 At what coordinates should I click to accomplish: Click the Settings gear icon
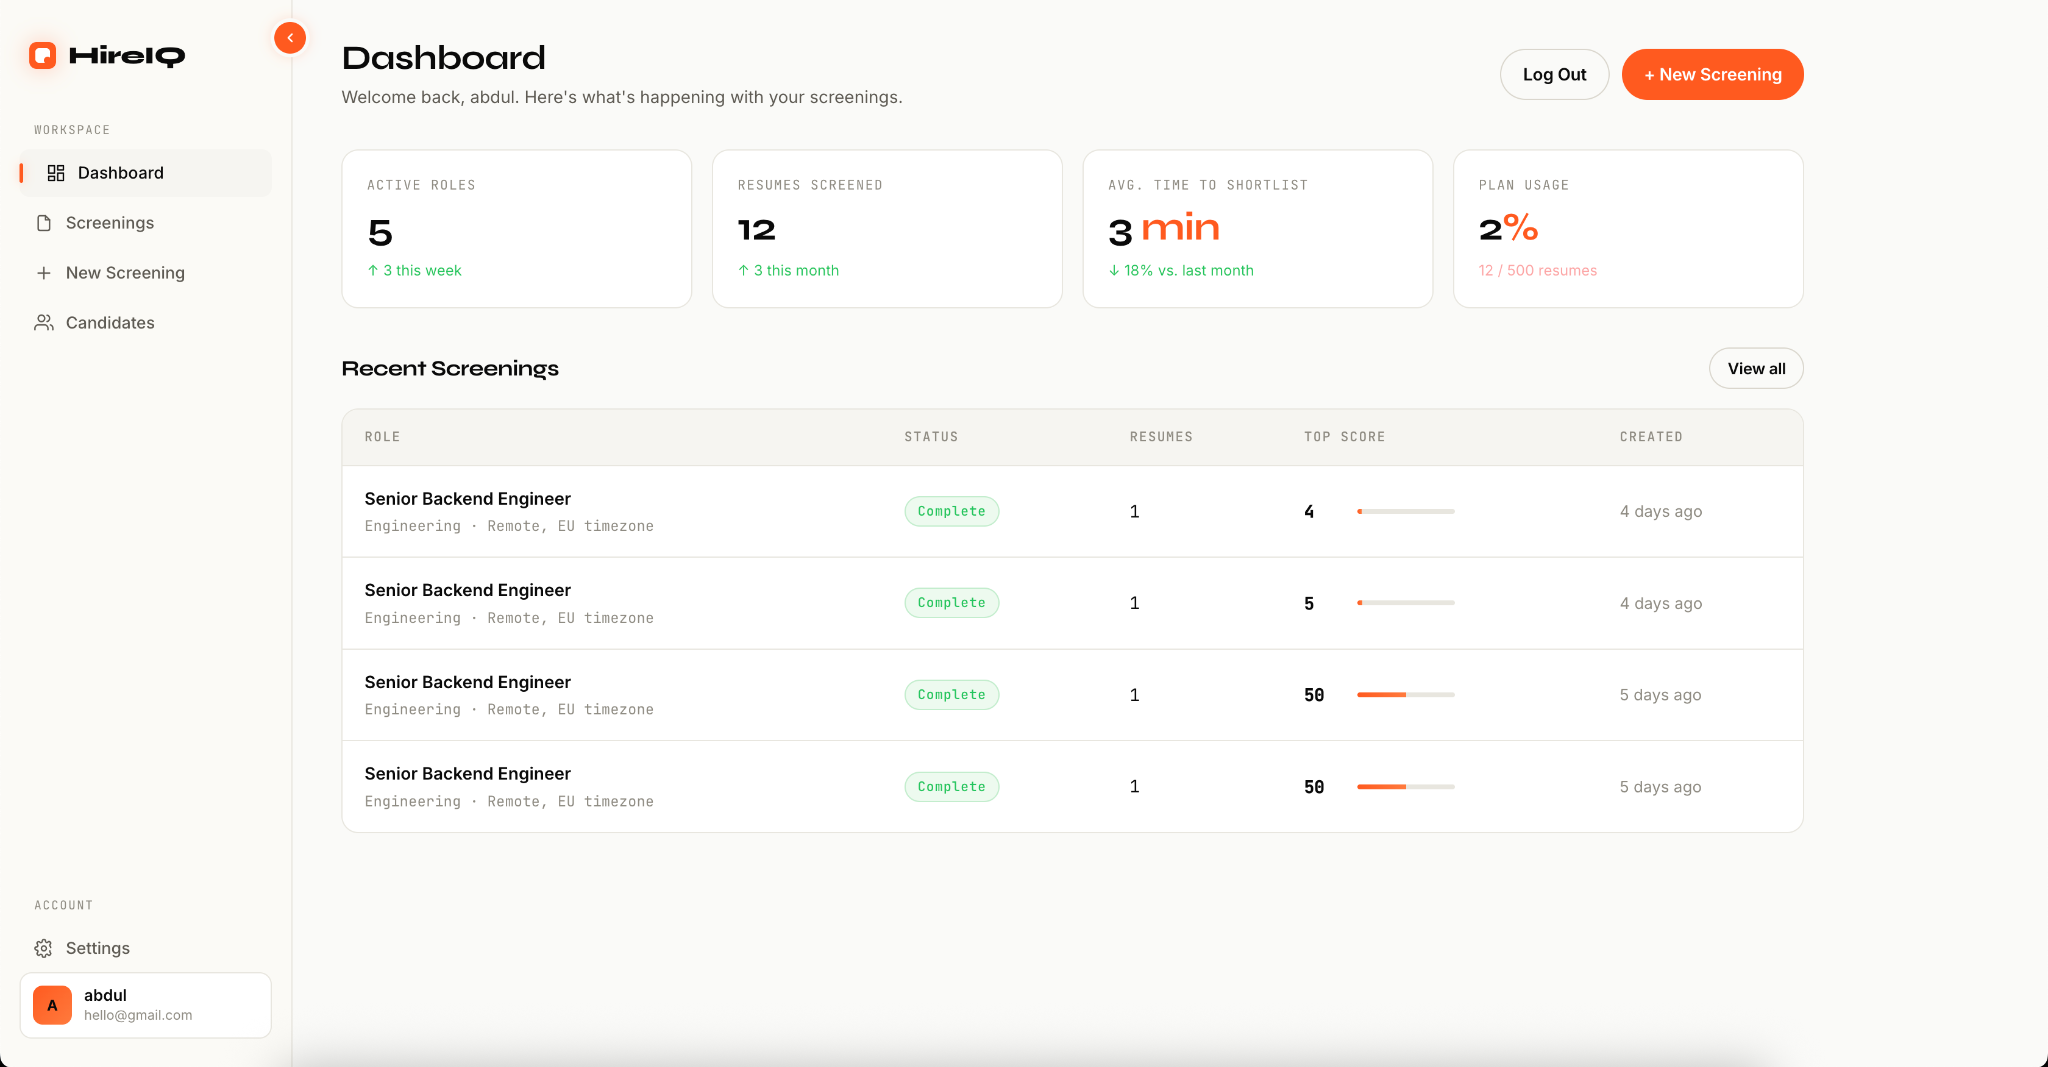coord(44,948)
